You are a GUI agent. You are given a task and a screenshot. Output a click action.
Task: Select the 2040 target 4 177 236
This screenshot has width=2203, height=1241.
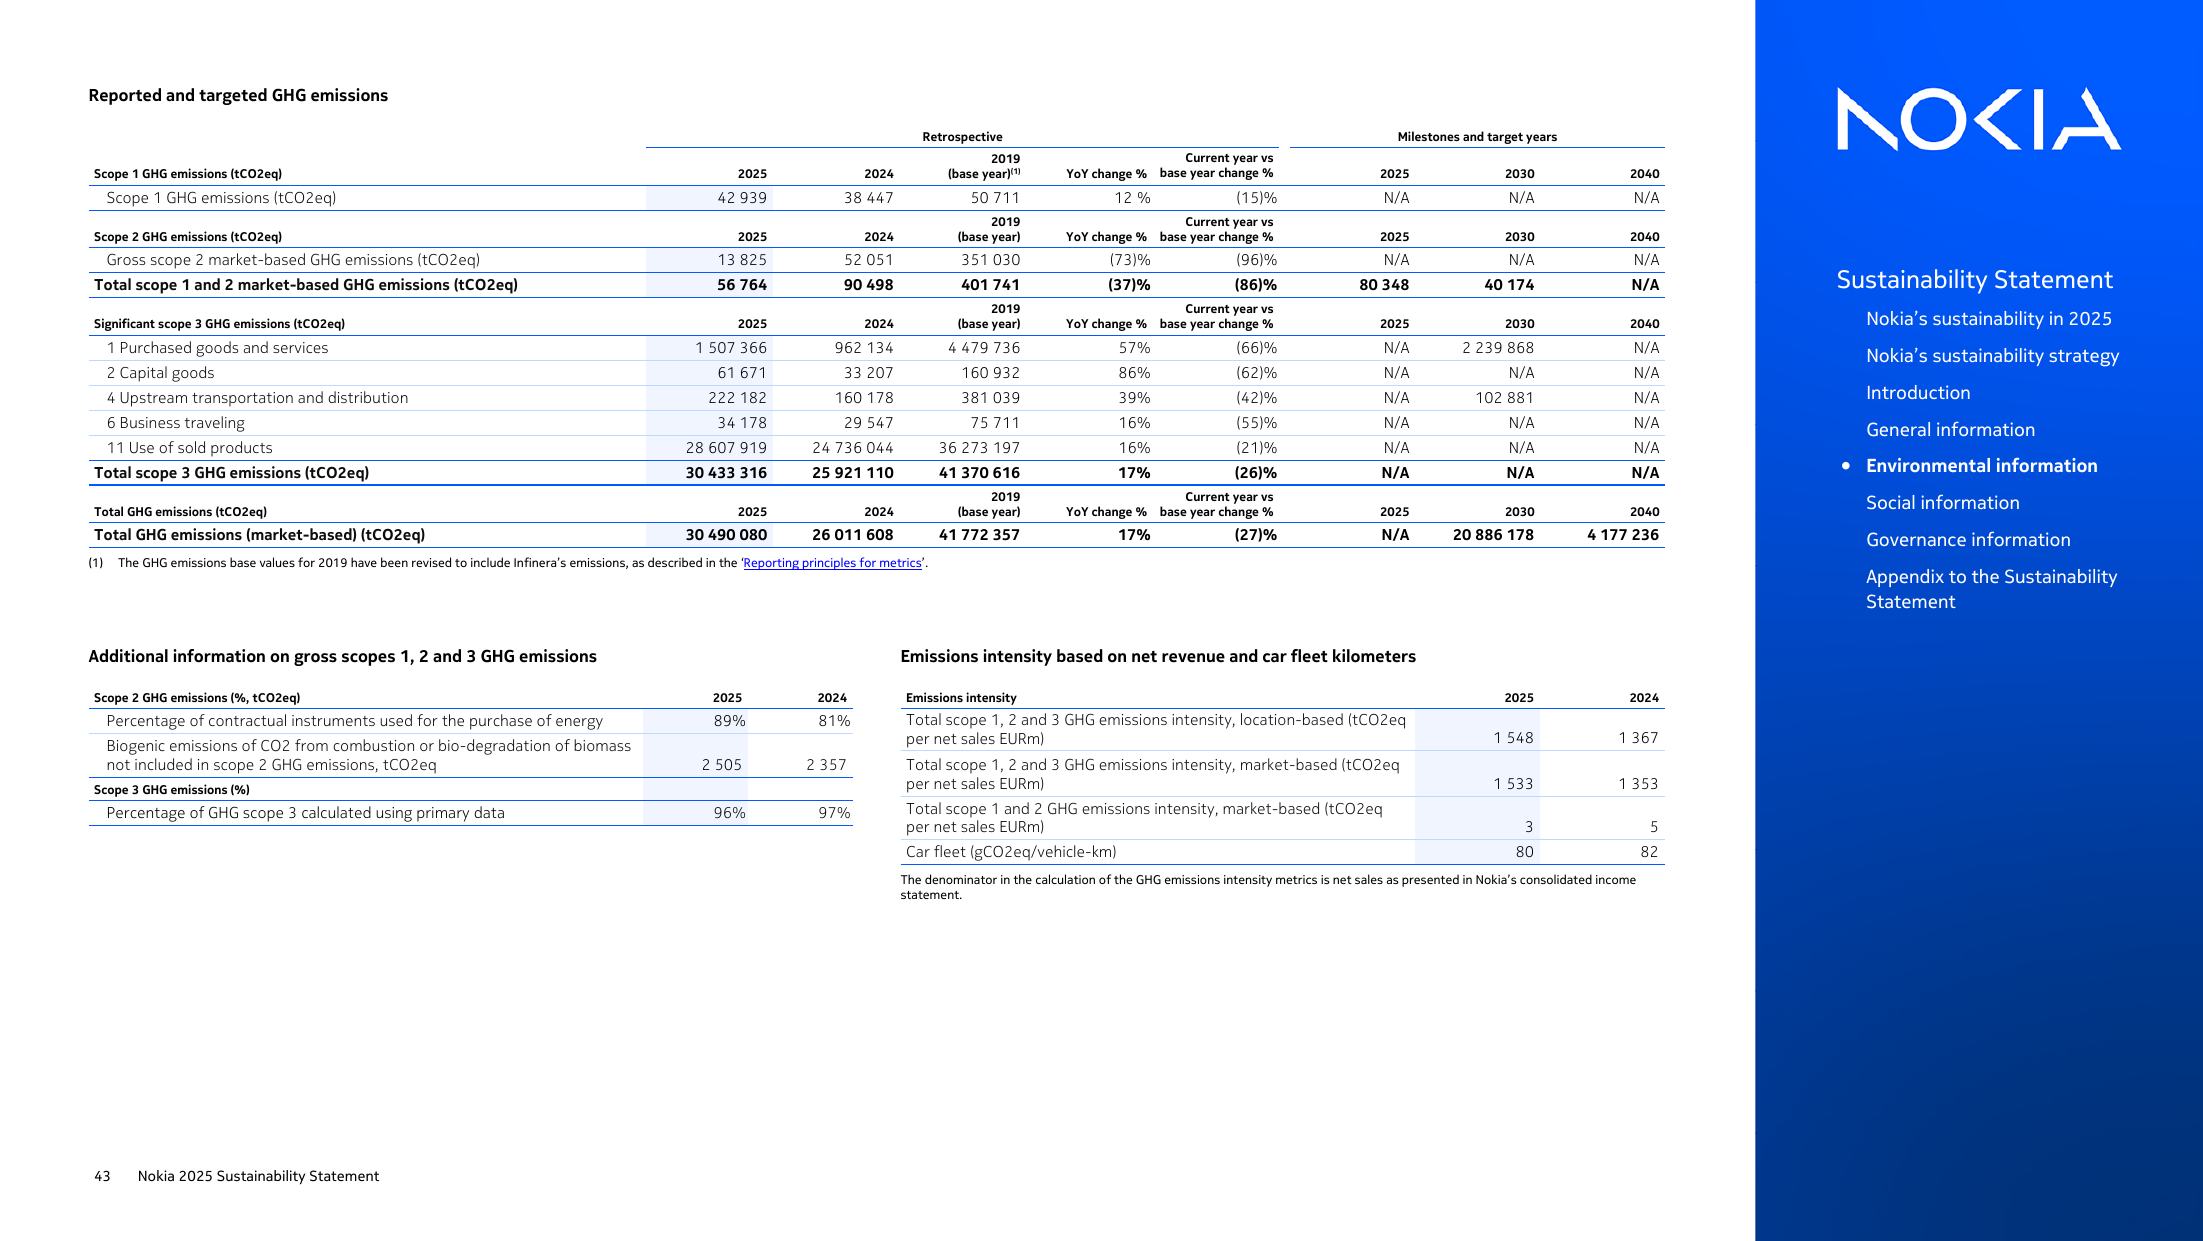click(1622, 535)
